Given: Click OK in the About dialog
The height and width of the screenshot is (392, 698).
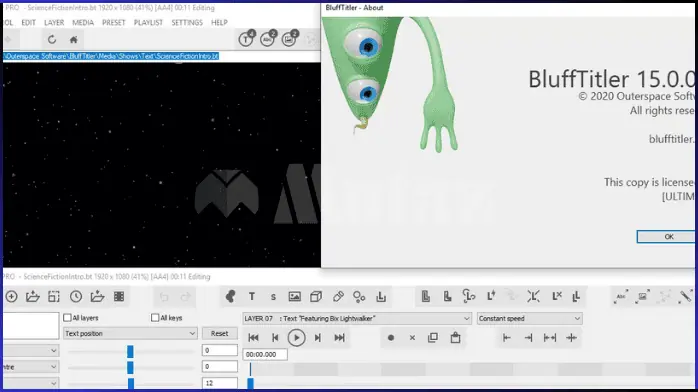Looking at the screenshot, I should point(666,237).
